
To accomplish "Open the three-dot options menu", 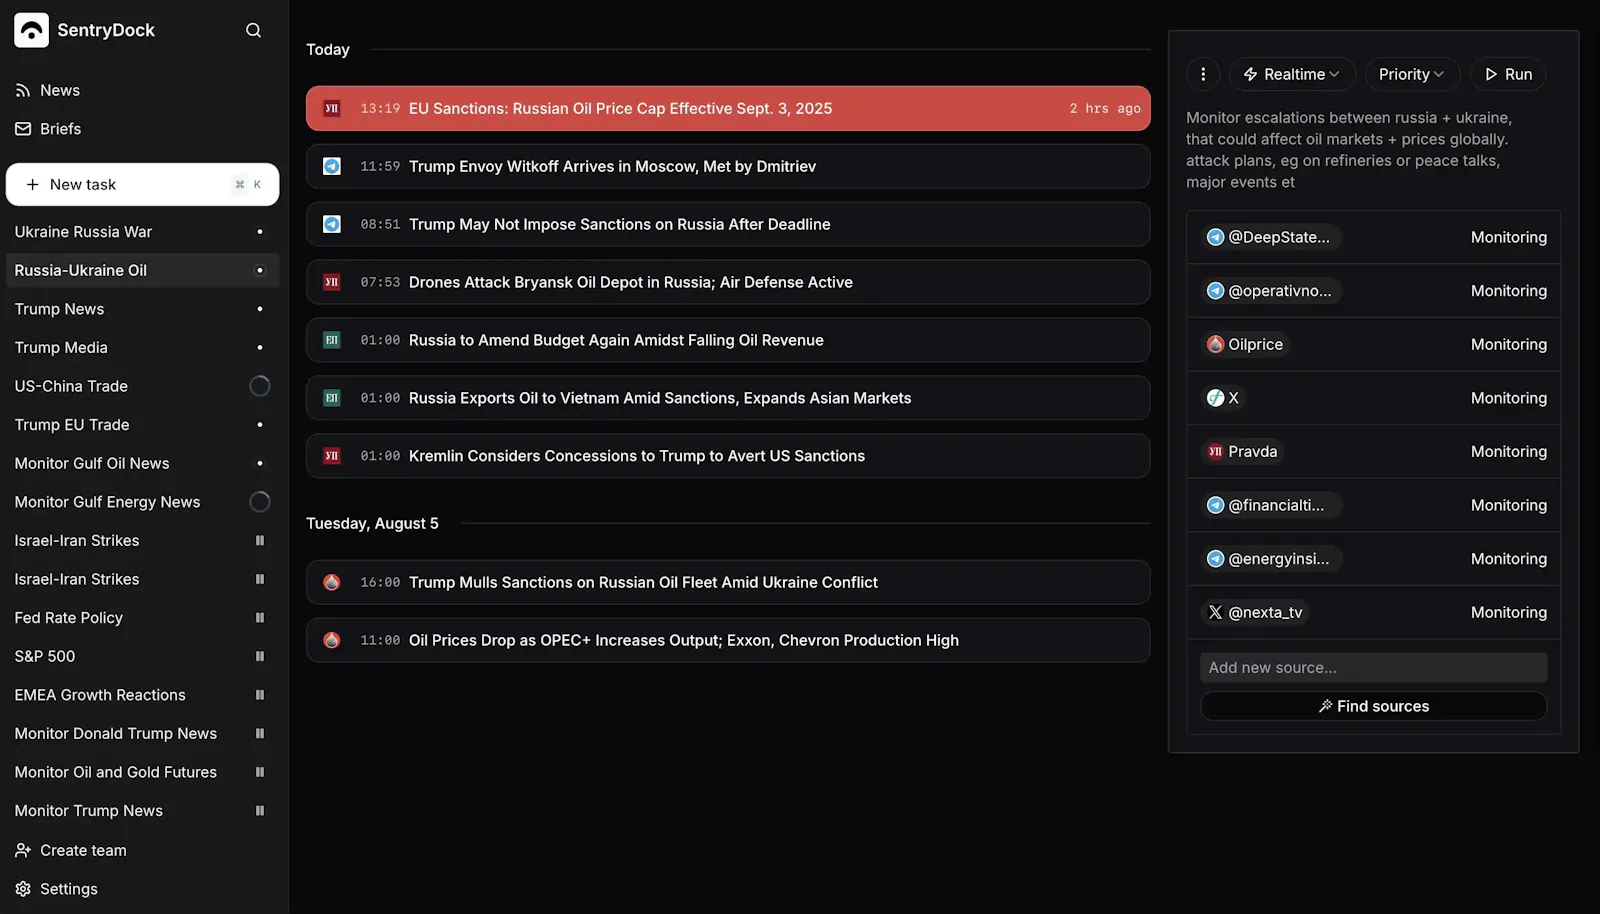I will click(1203, 74).
